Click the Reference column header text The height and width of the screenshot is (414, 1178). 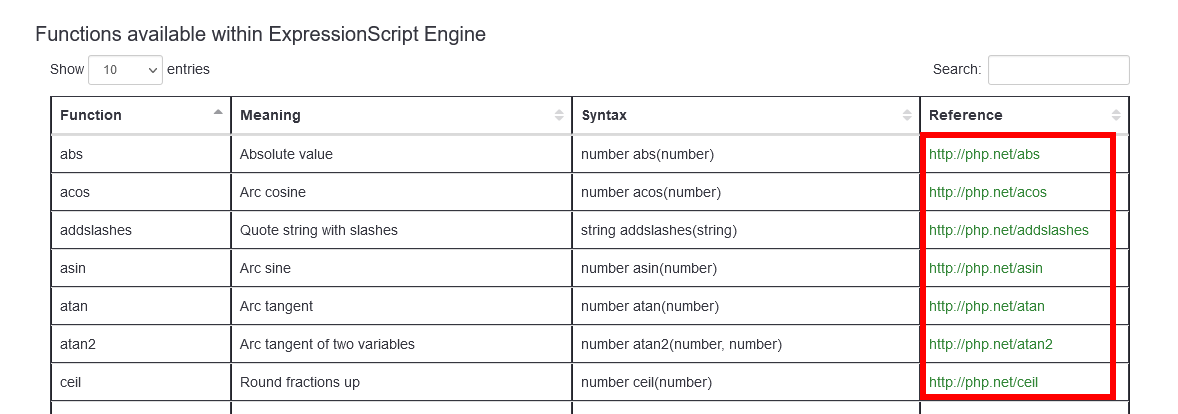965,115
